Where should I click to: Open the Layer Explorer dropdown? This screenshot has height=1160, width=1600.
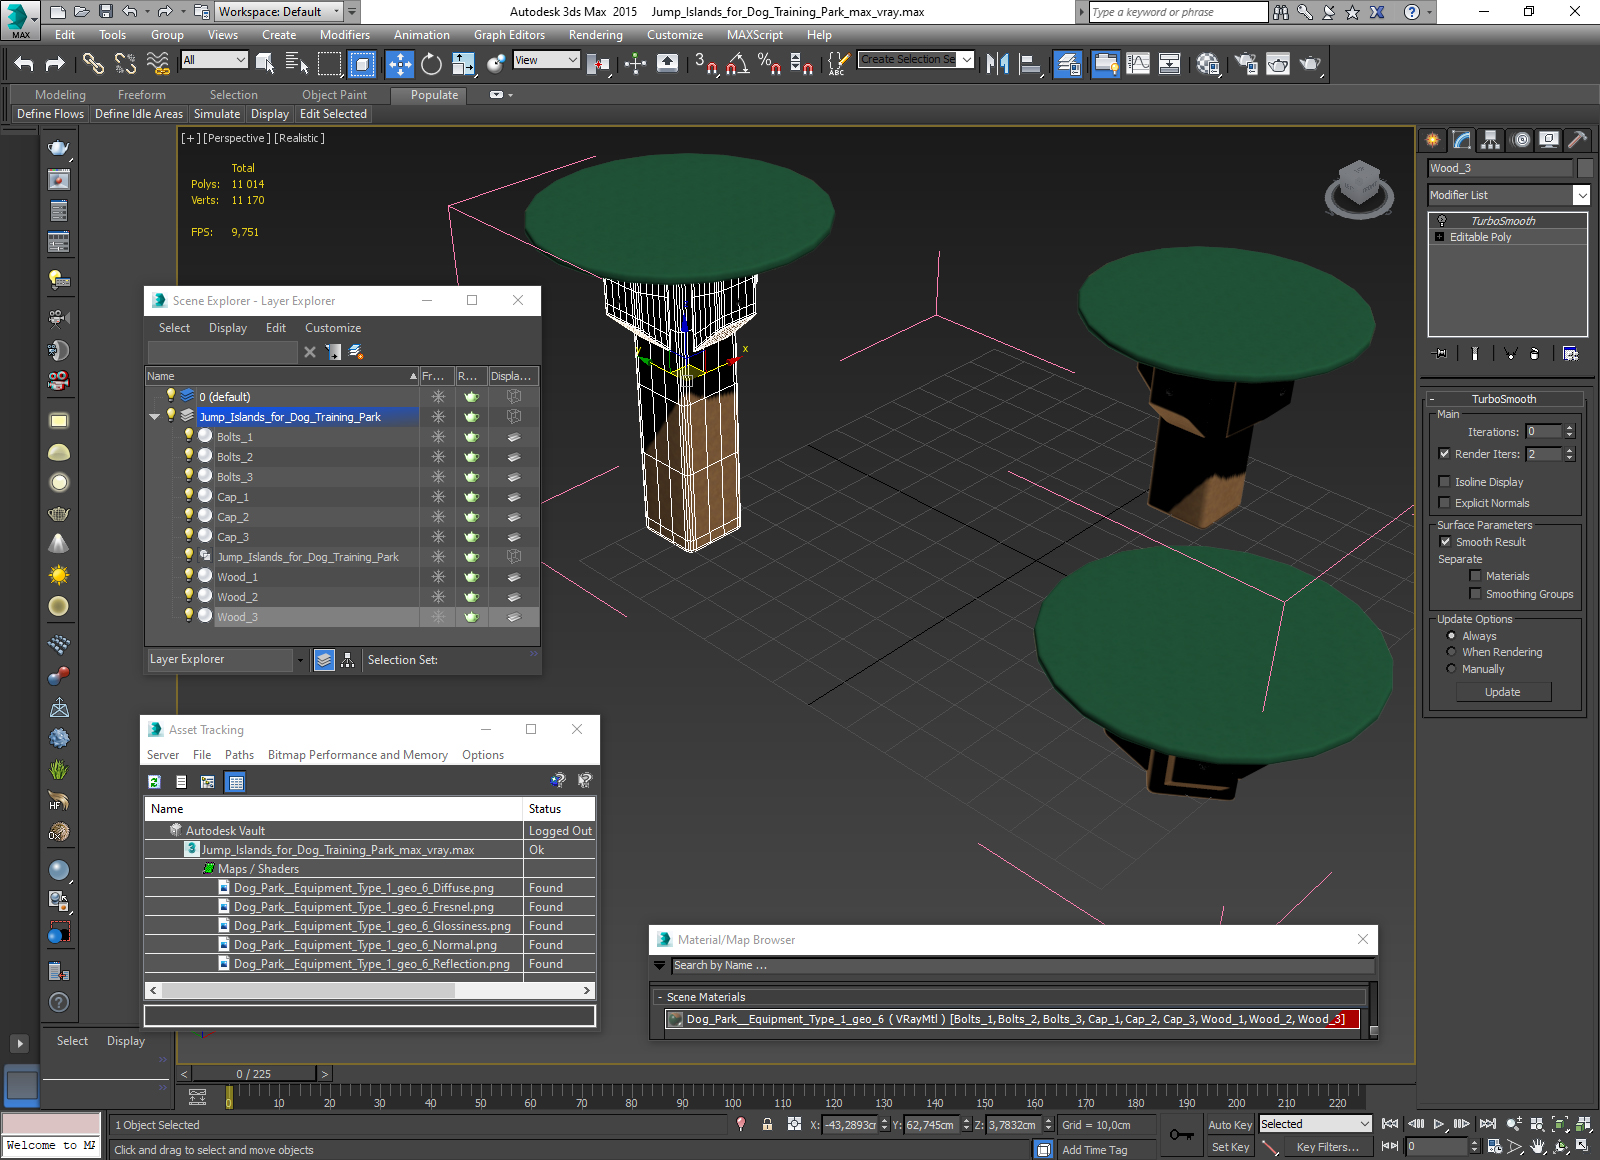[x=299, y=660]
